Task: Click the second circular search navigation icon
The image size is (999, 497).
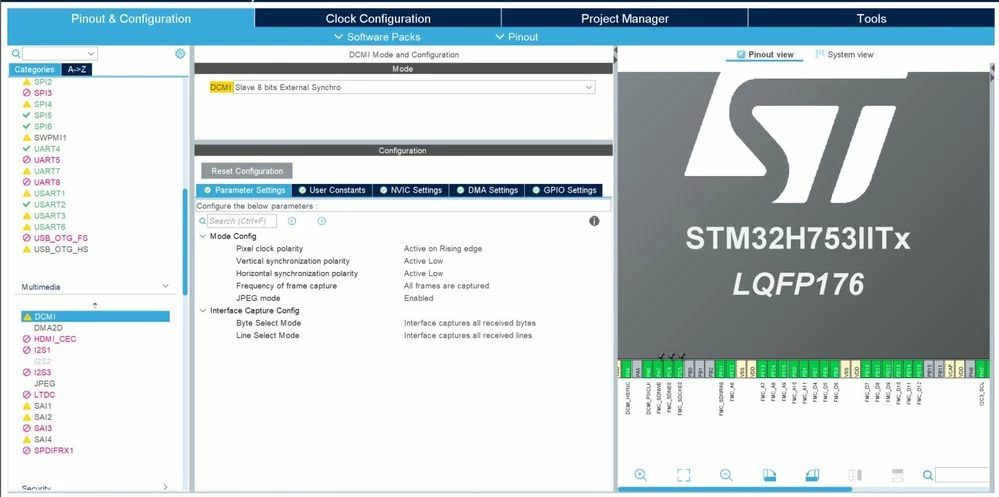Action: pos(322,221)
